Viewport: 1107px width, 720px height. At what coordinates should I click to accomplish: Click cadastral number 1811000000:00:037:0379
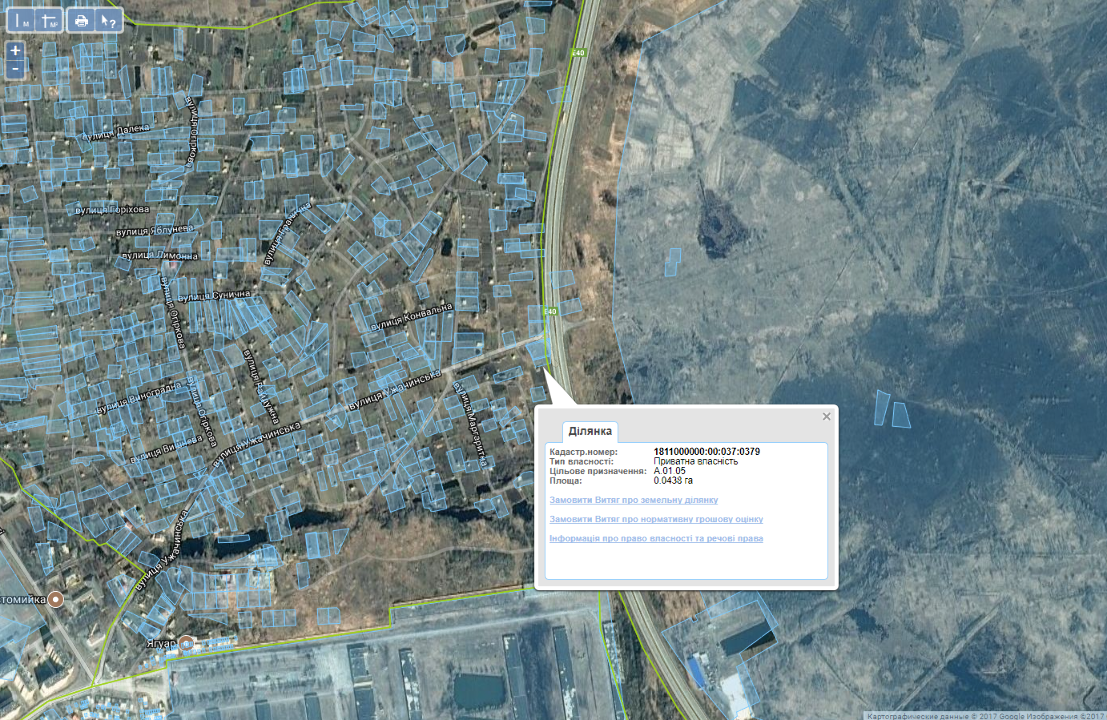tap(707, 452)
